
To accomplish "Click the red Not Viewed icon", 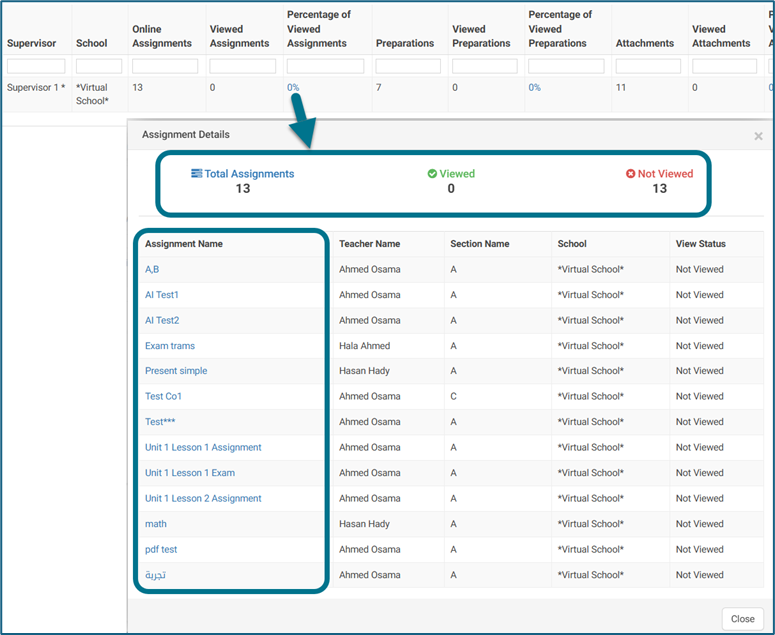I will [631, 174].
